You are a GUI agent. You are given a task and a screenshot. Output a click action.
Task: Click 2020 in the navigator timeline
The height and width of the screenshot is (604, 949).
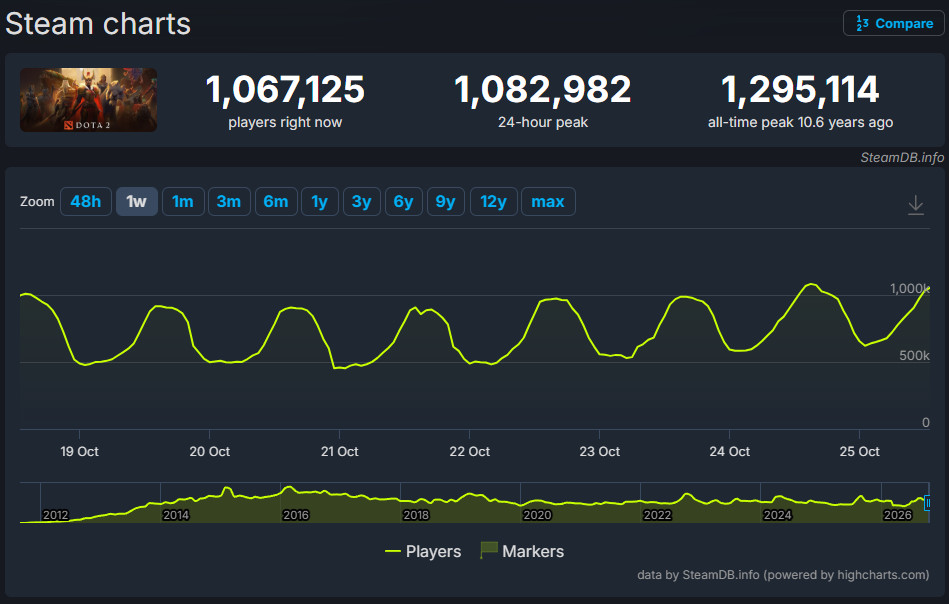click(537, 515)
